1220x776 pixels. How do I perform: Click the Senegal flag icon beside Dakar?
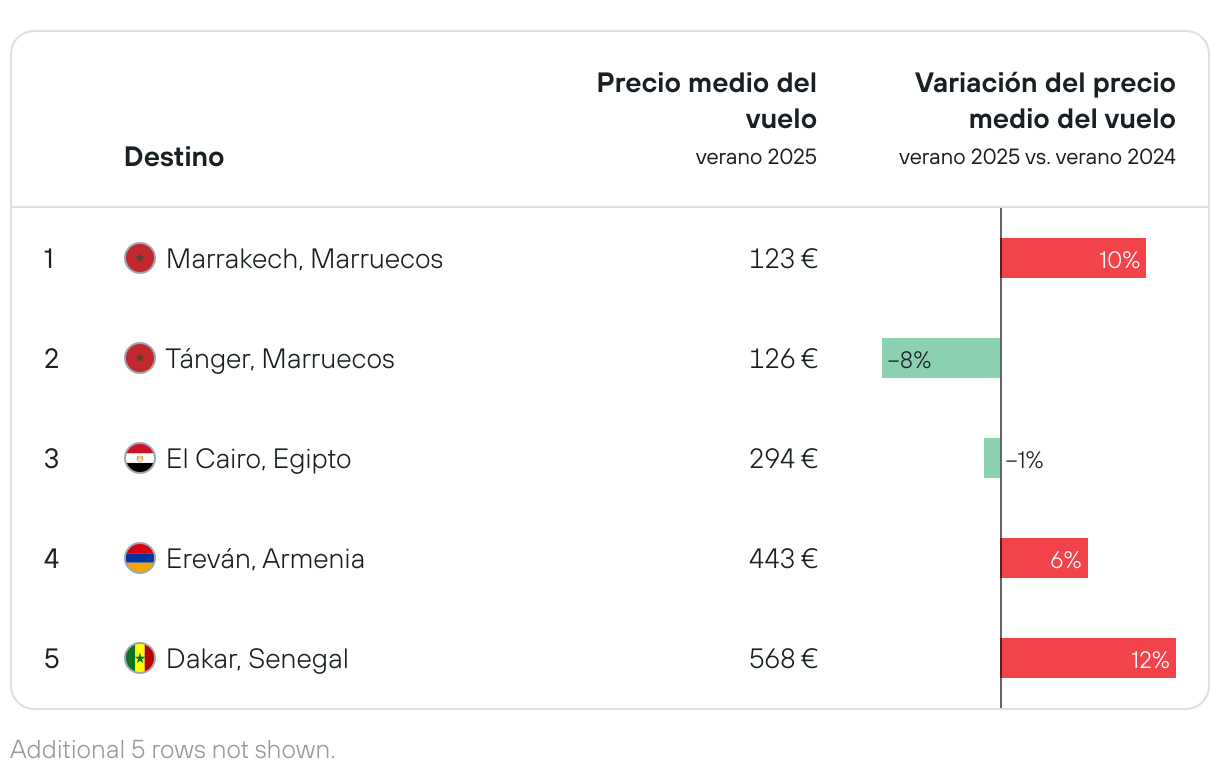click(x=140, y=658)
